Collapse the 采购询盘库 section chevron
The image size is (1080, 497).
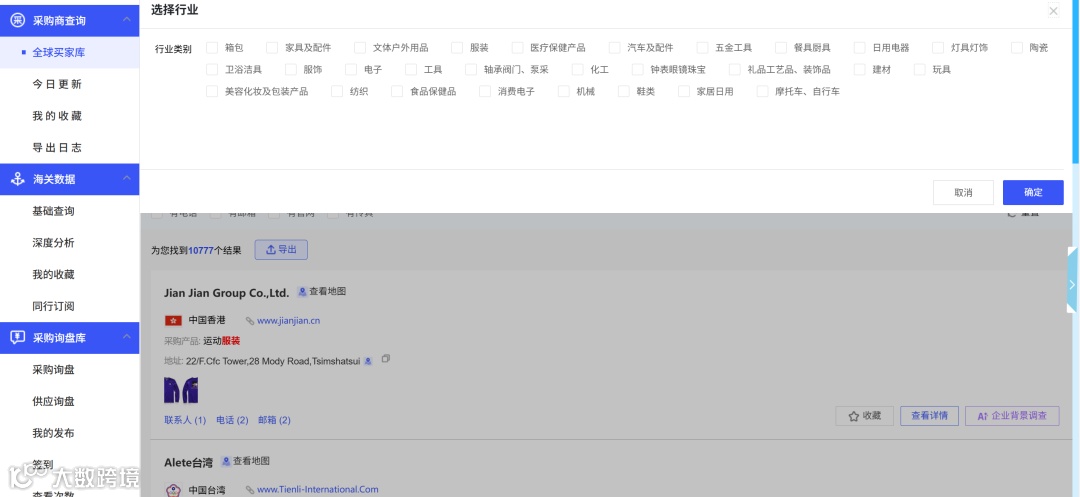pos(127,337)
